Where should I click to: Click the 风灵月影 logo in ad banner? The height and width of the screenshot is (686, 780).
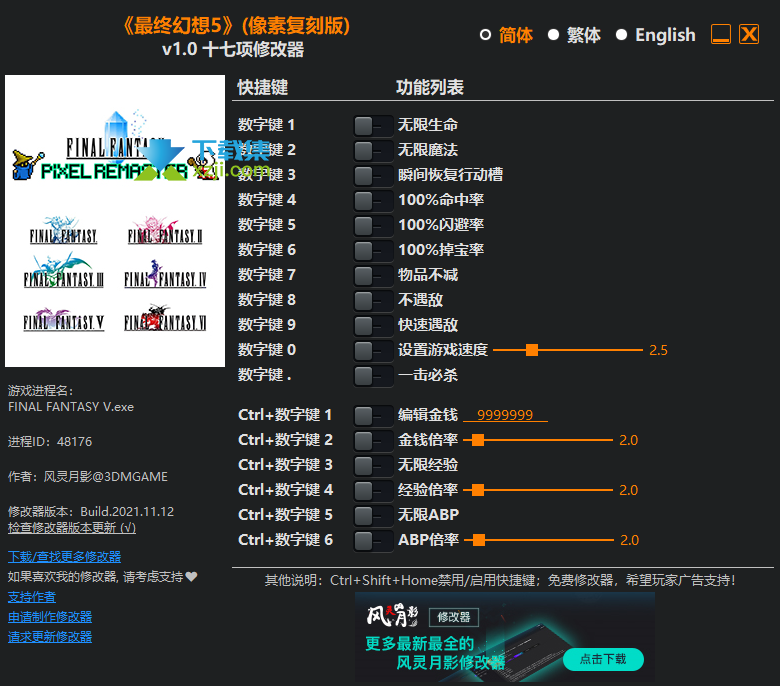coord(392,616)
